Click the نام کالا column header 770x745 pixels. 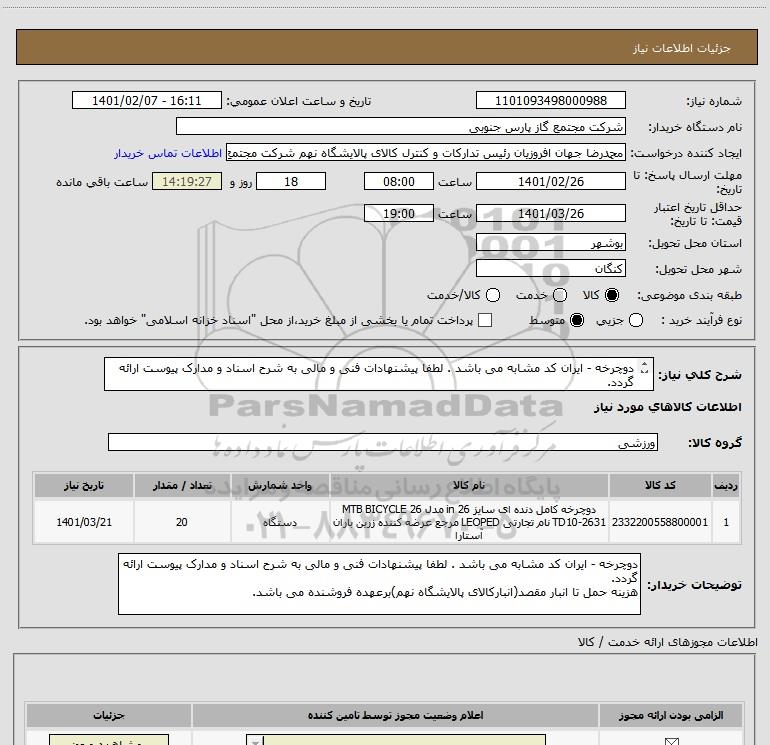[x=469, y=485]
